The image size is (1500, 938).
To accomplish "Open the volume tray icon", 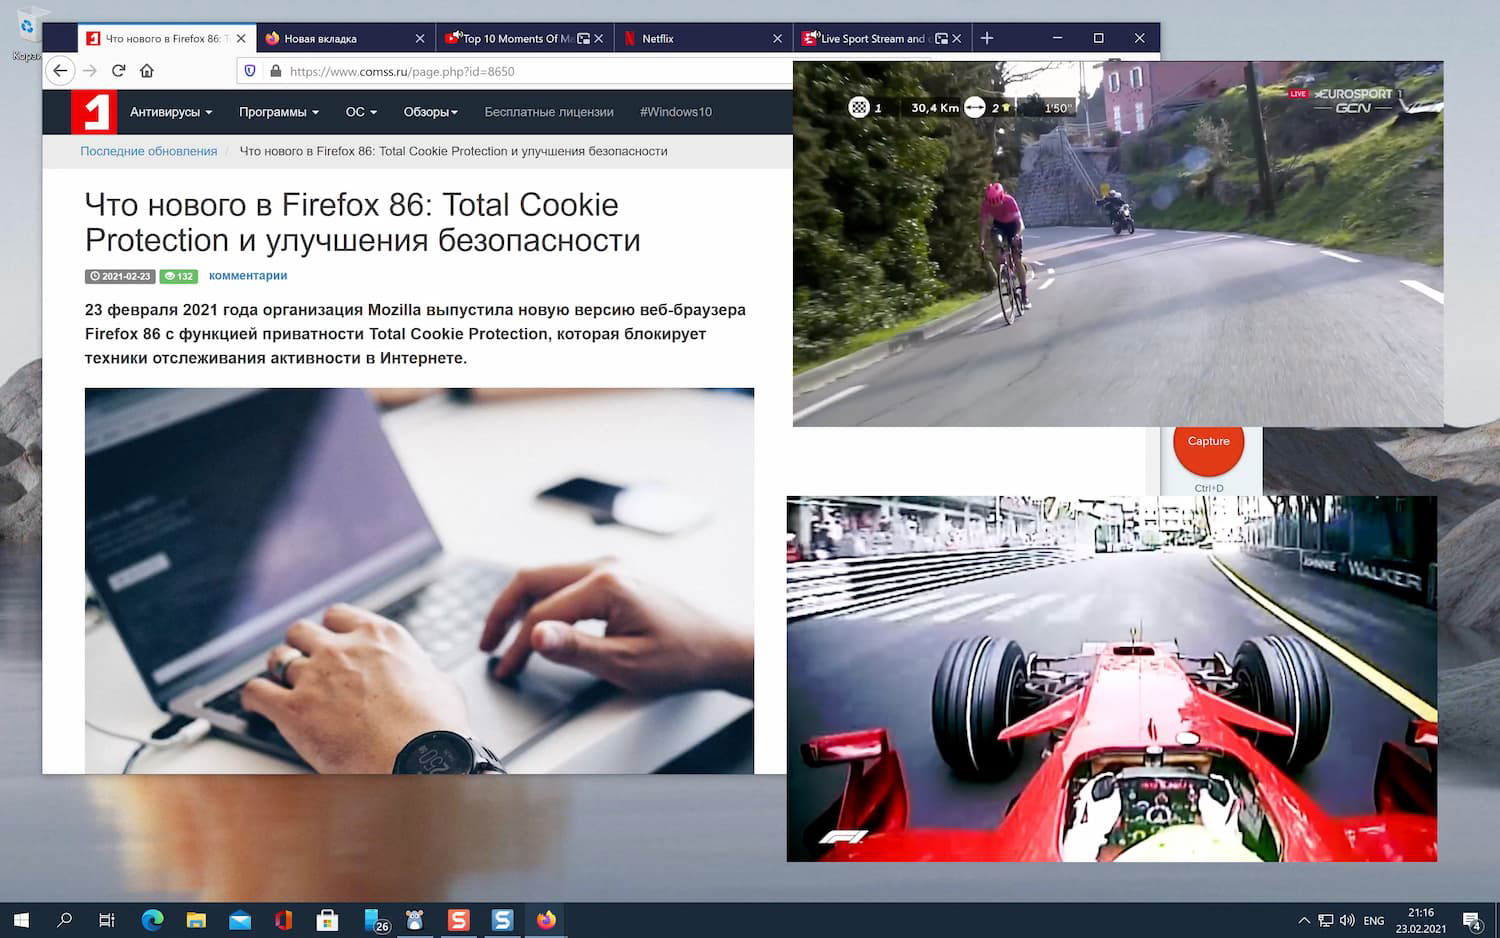I will click(1347, 920).
